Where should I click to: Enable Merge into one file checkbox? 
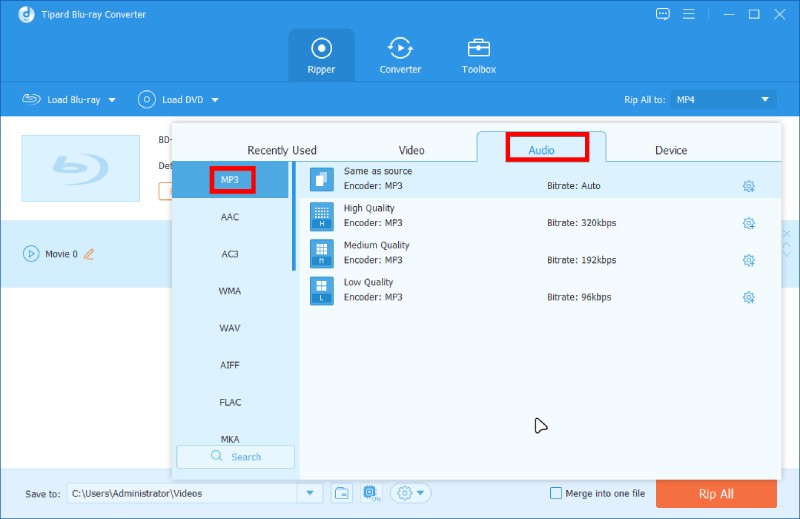point(556,493)
